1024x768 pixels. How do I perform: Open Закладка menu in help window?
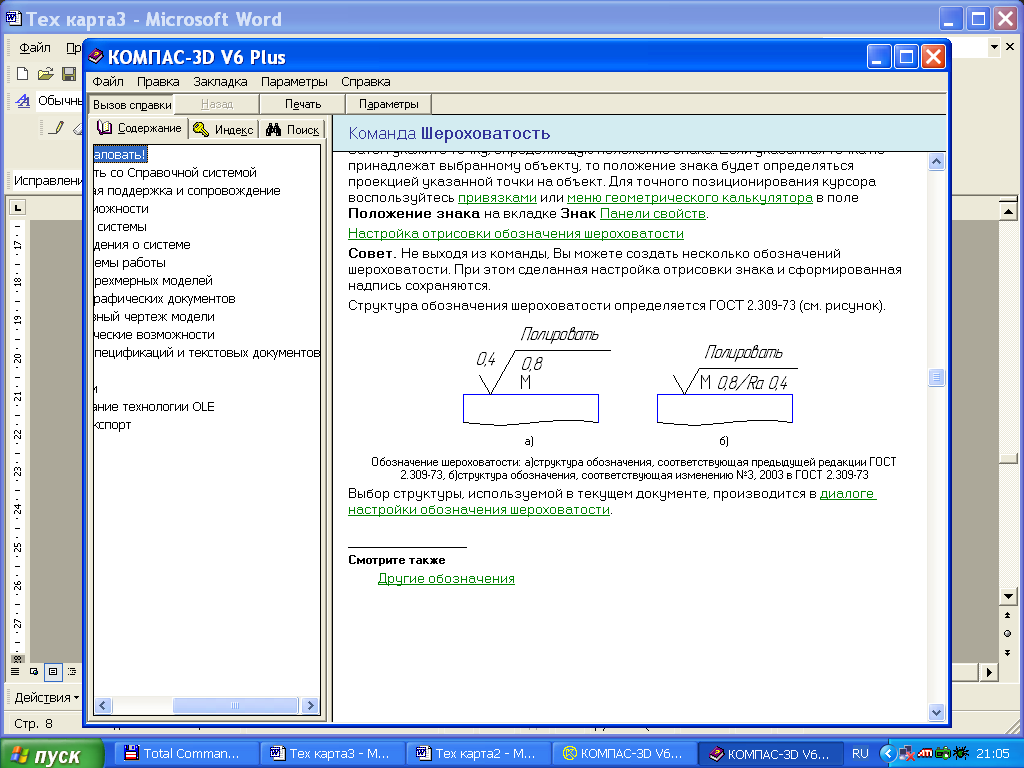220,82
